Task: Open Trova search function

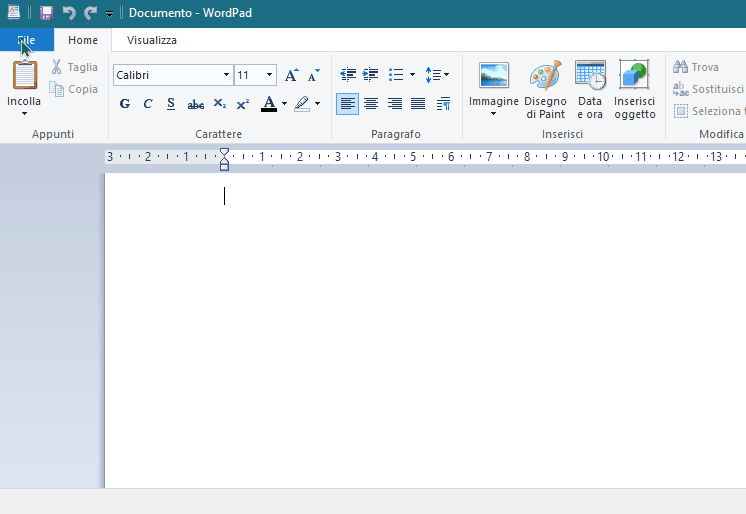Action: tap(696, 67)
